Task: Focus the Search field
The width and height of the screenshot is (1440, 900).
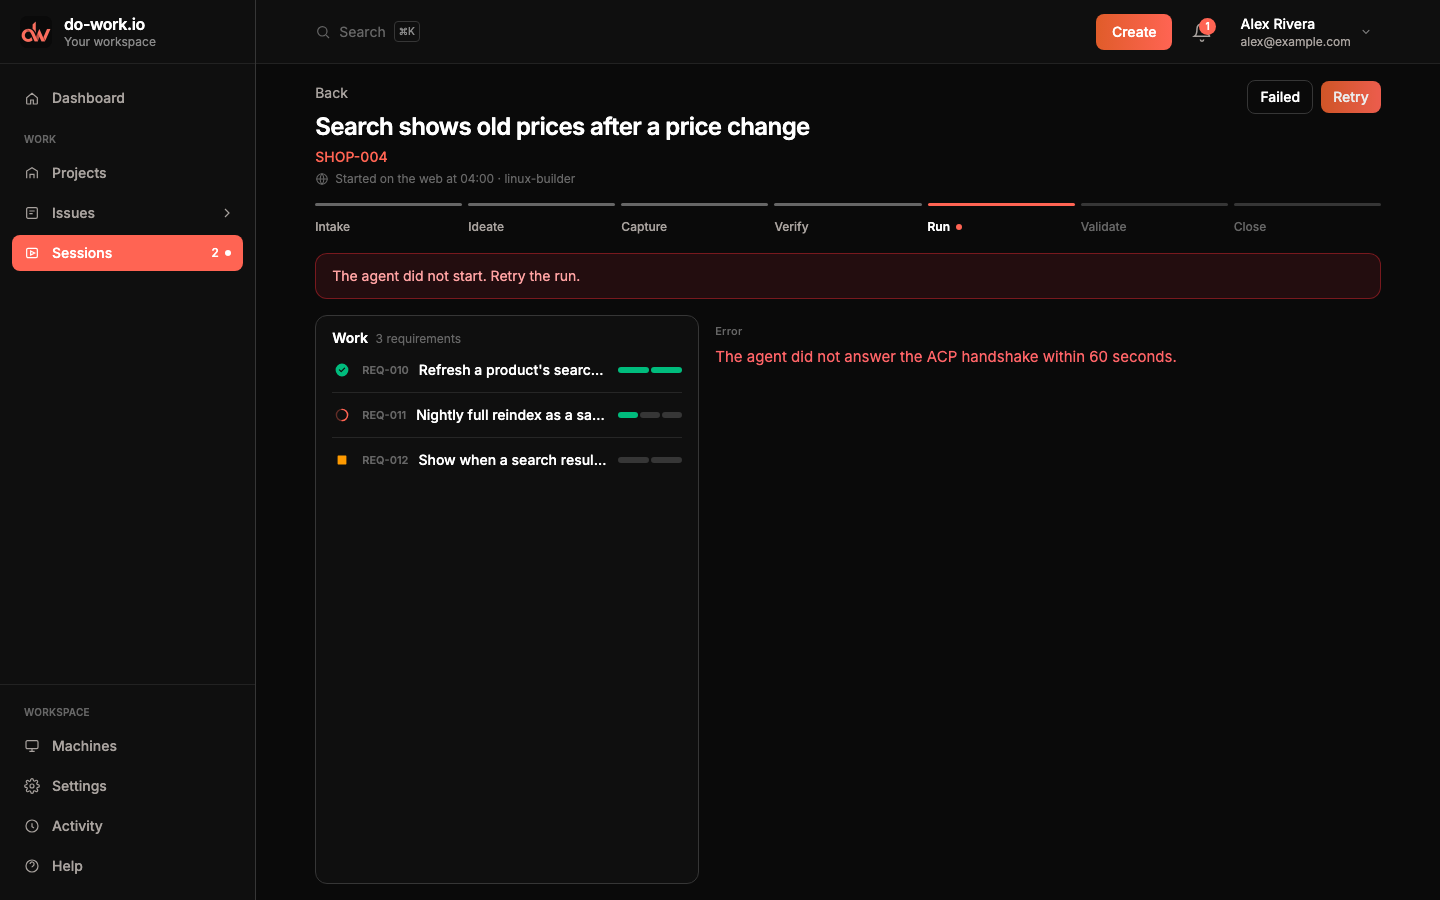Action: click(368, 32)
